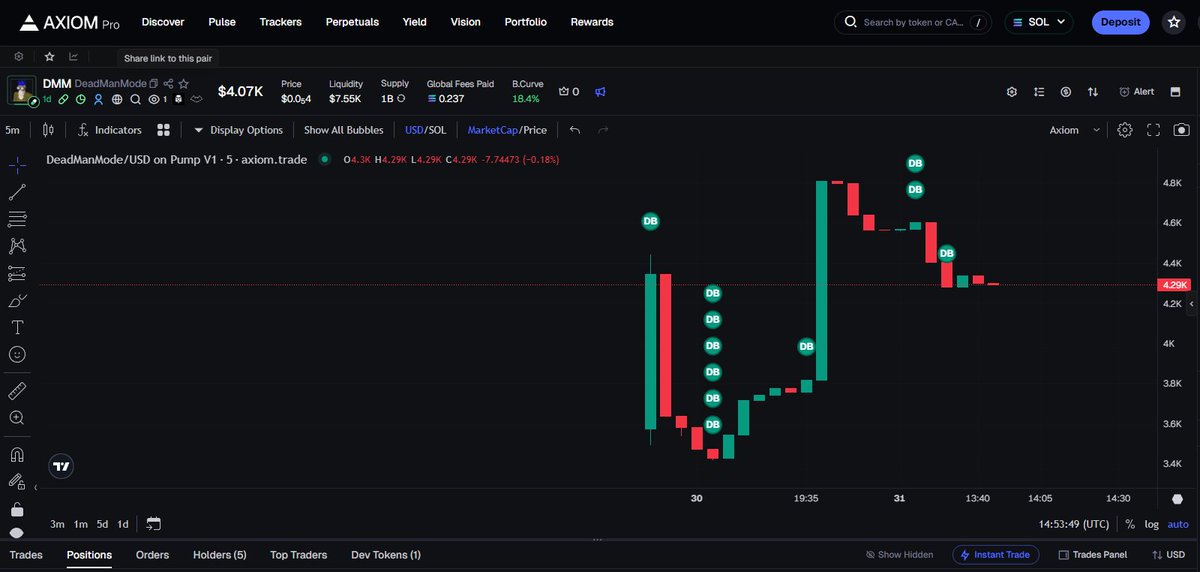This screenshot has width=1200, height=572.
Task: Navigate to the Portfolio page
Action: [x=526, y=22]
